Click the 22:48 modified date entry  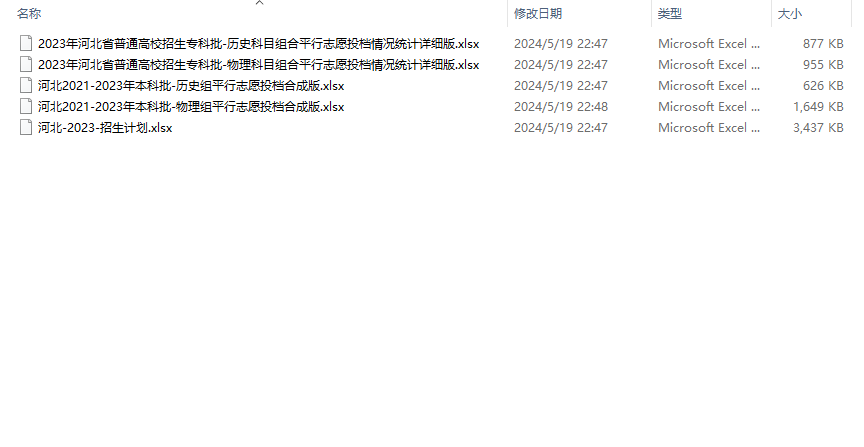(560, 106)
